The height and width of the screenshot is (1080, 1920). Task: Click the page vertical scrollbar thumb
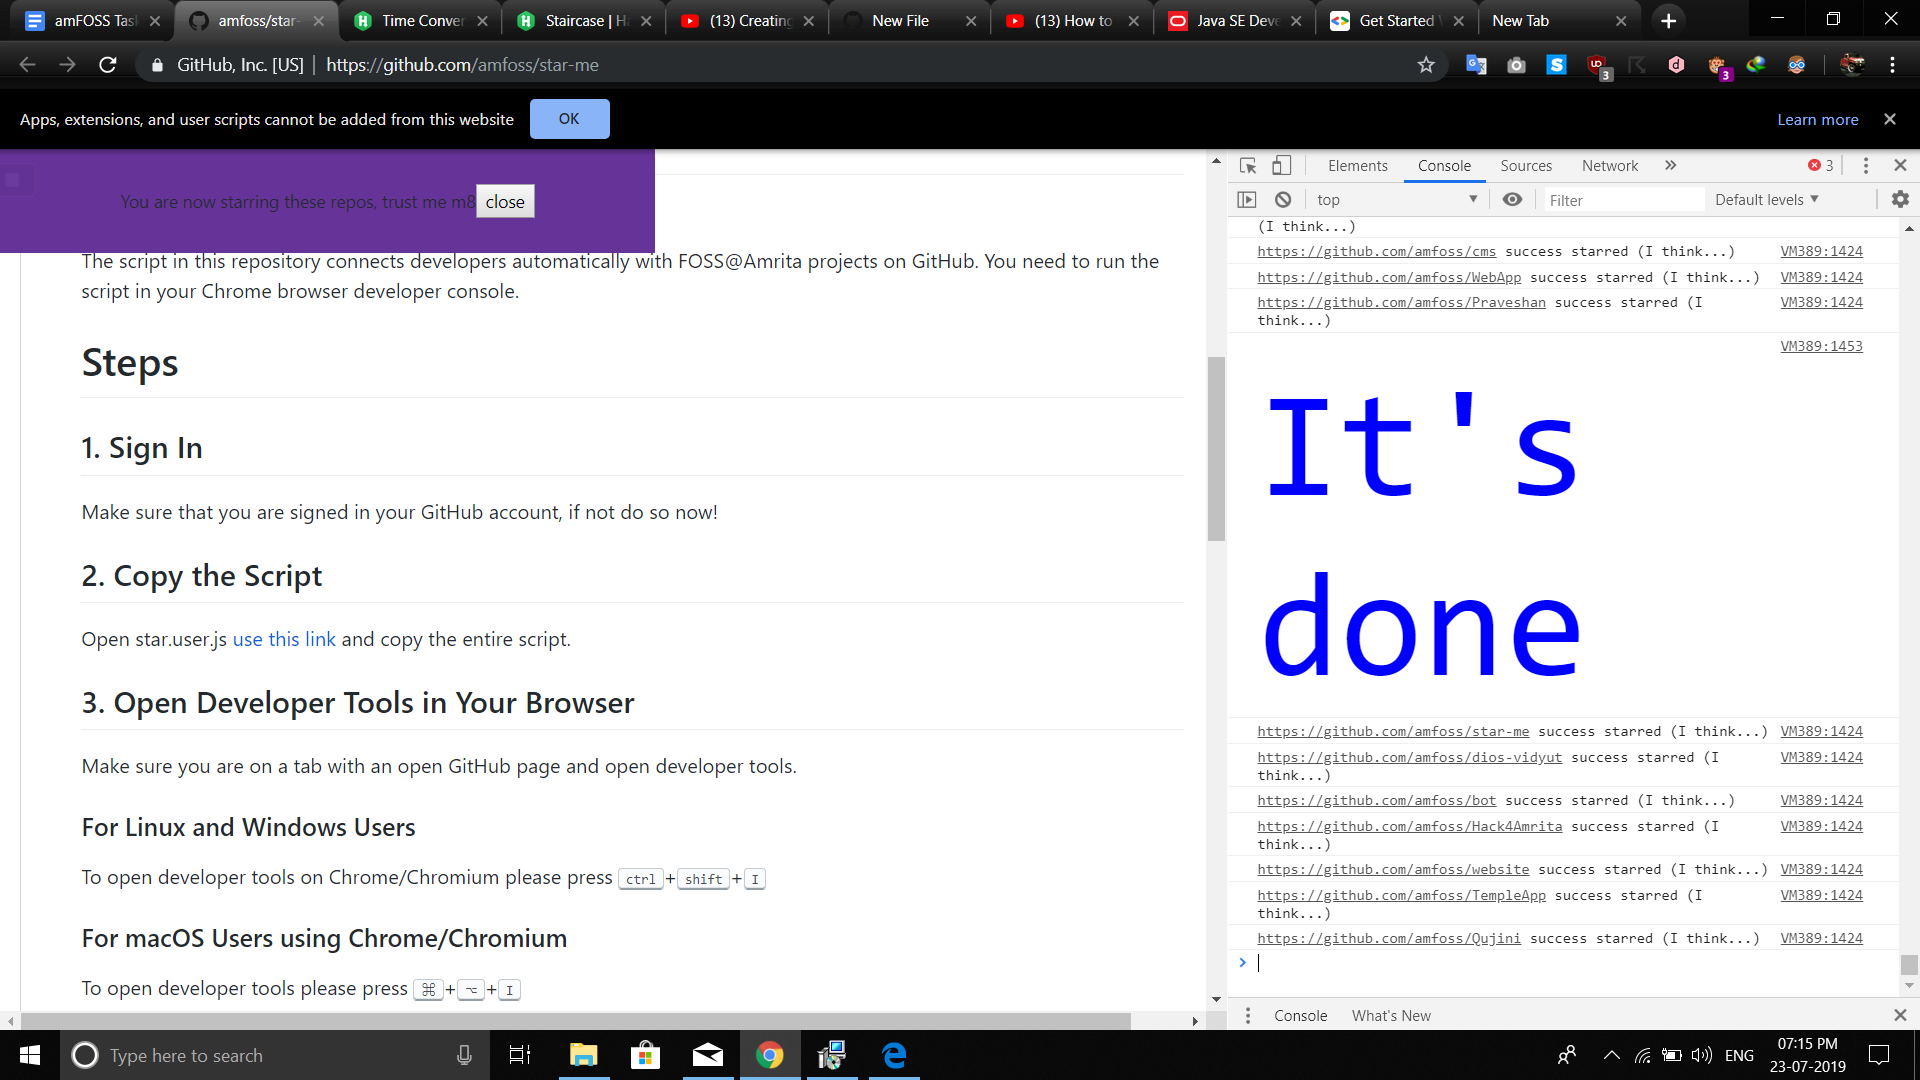1216,450
